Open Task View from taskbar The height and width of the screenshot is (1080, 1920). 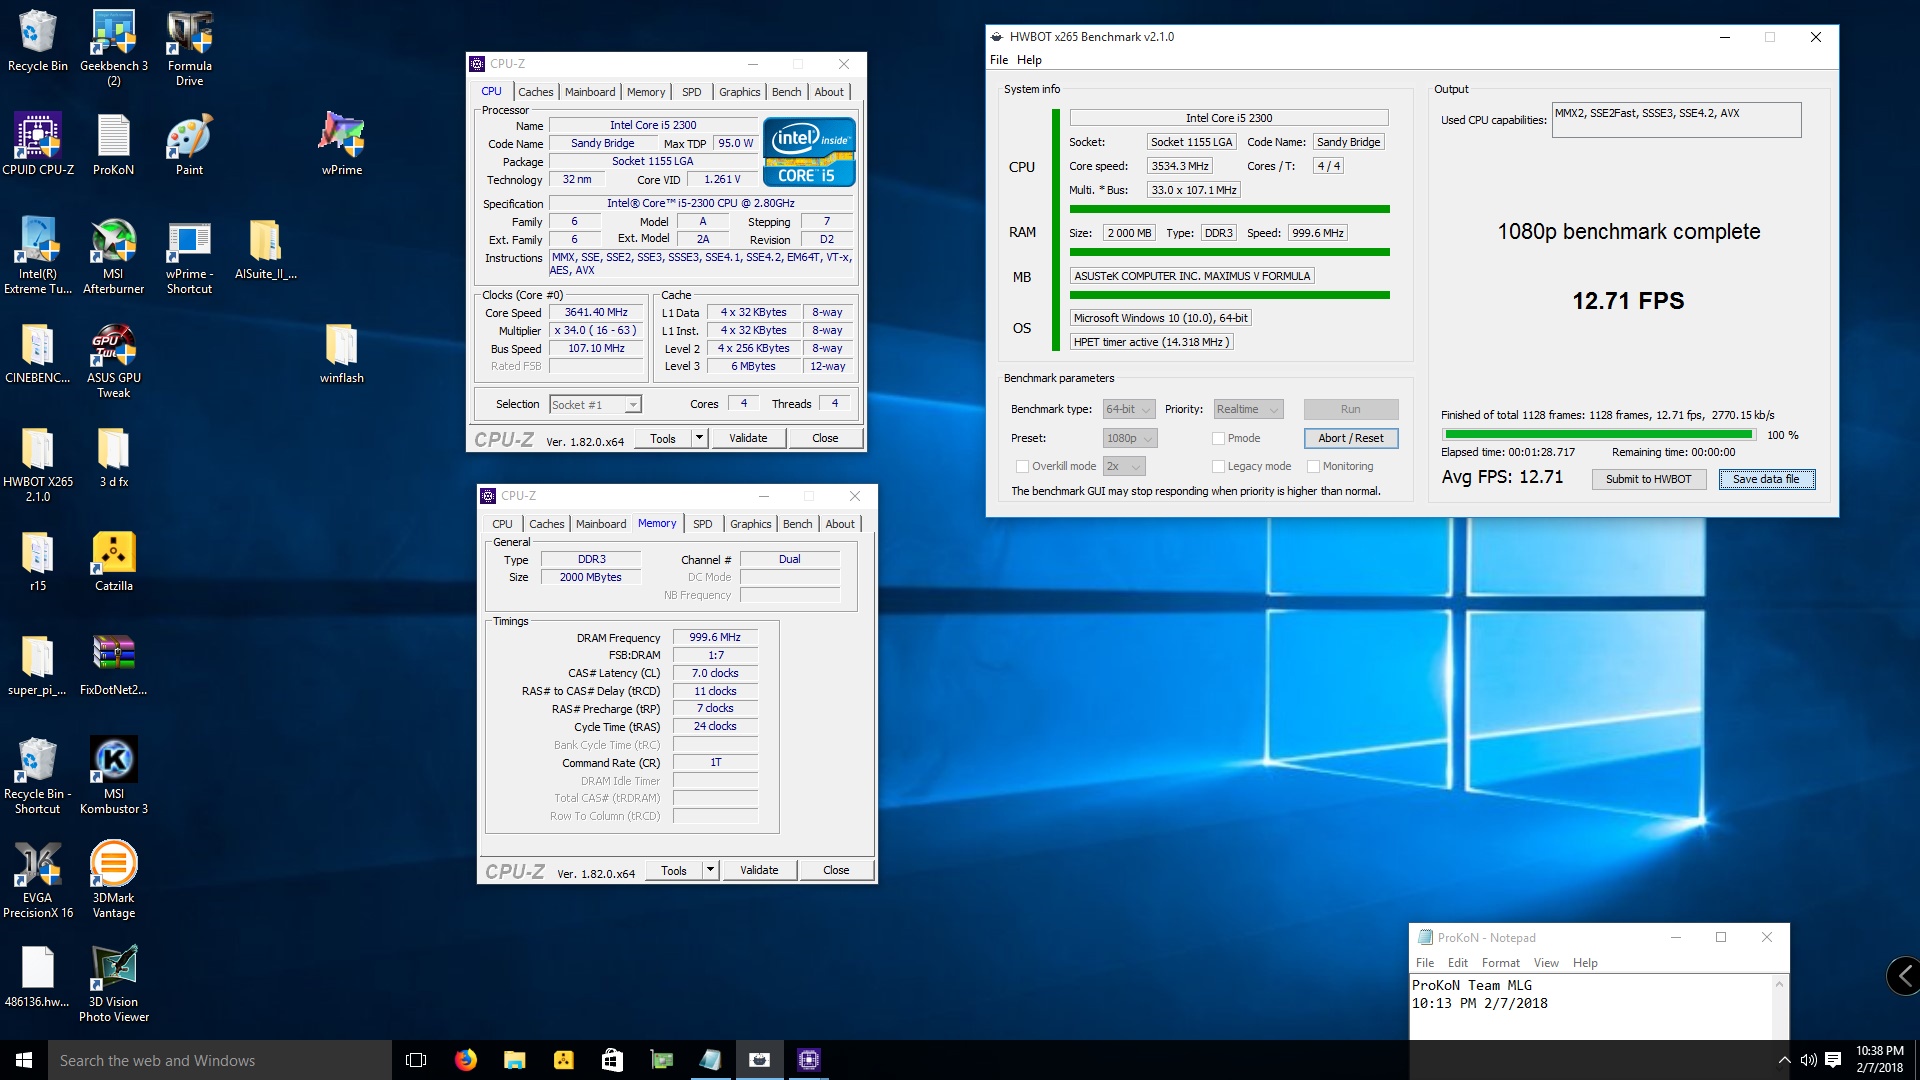[416, 1060]
